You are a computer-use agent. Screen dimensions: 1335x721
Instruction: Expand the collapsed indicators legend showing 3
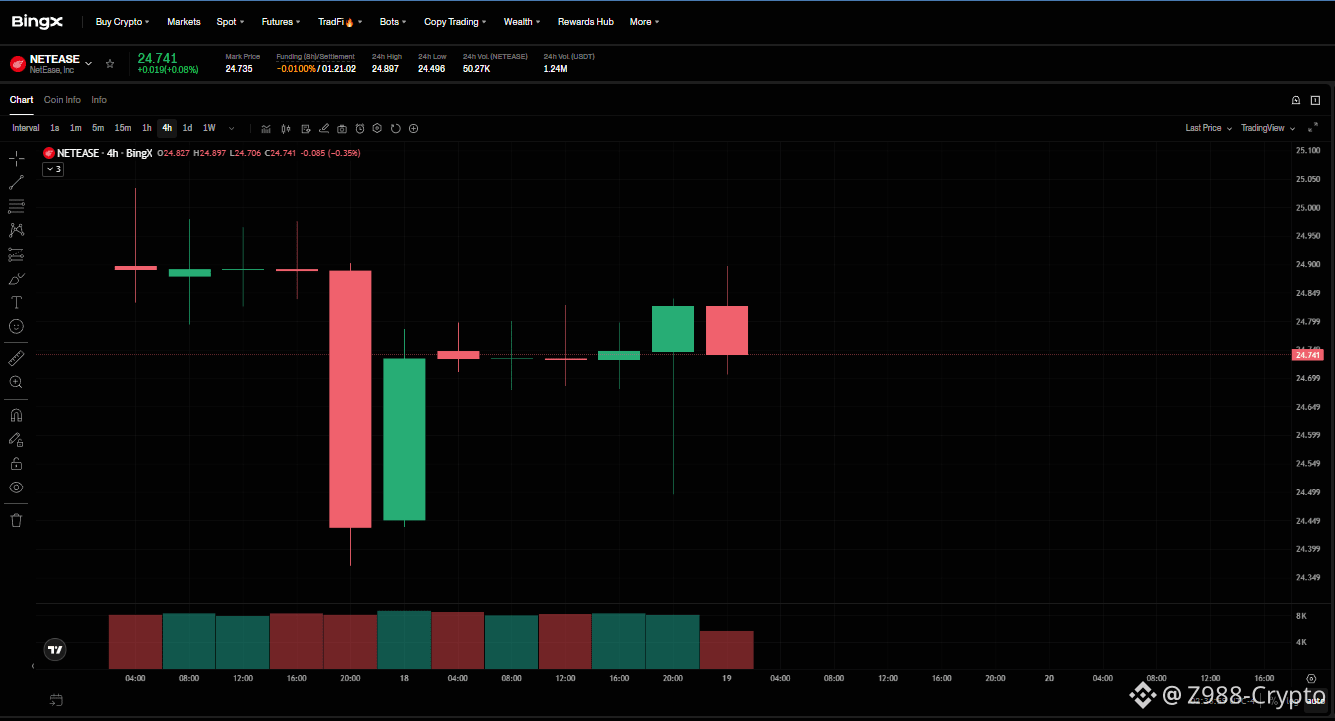[x=53, y=170]
